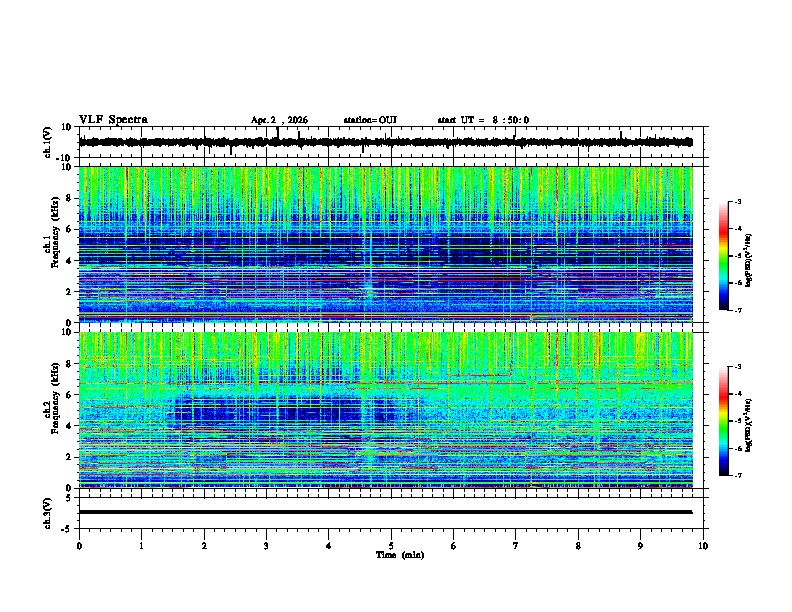
Task: Click the ch.2 color bar log(PSD) label
Action: point(749,425)
